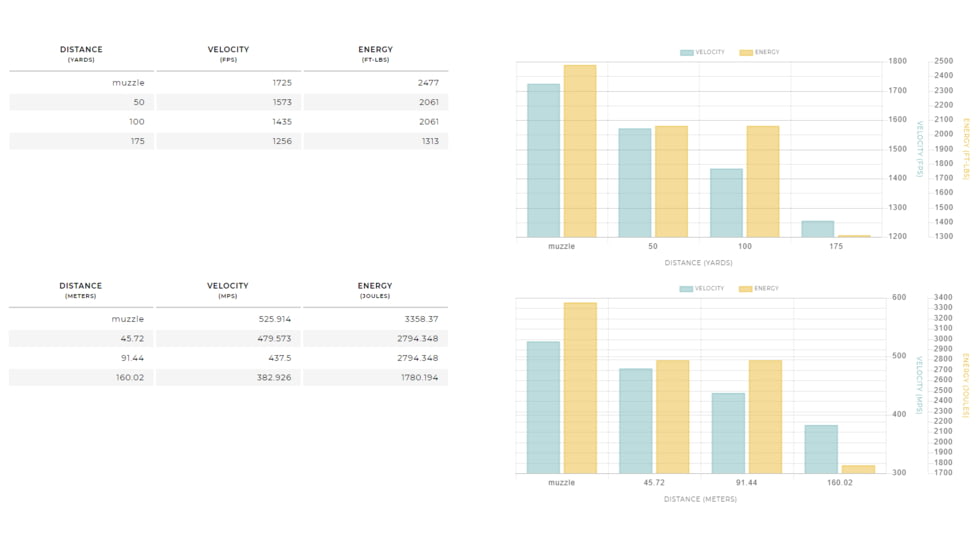The width and height of the screenshot is (978, 550).
Task: Click the DISTANCE (METERS) table column header
Action: pyautogui.click(x=81, y=290)
